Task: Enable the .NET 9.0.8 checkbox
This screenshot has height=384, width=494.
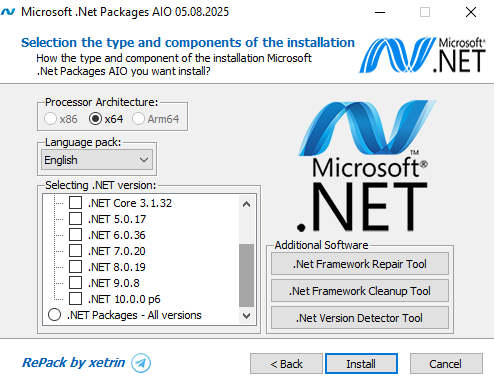Action: [75, 283]
